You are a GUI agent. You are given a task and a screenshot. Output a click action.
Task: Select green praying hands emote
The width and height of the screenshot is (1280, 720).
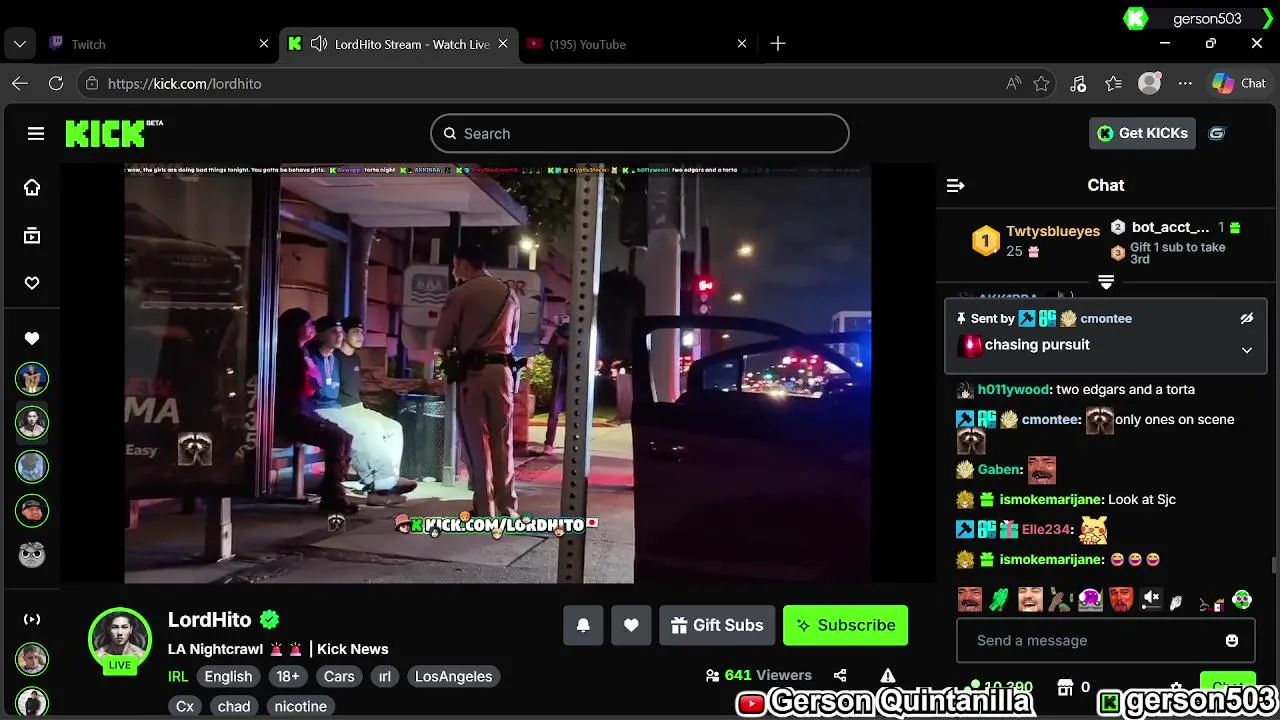[x=999, y=600]
